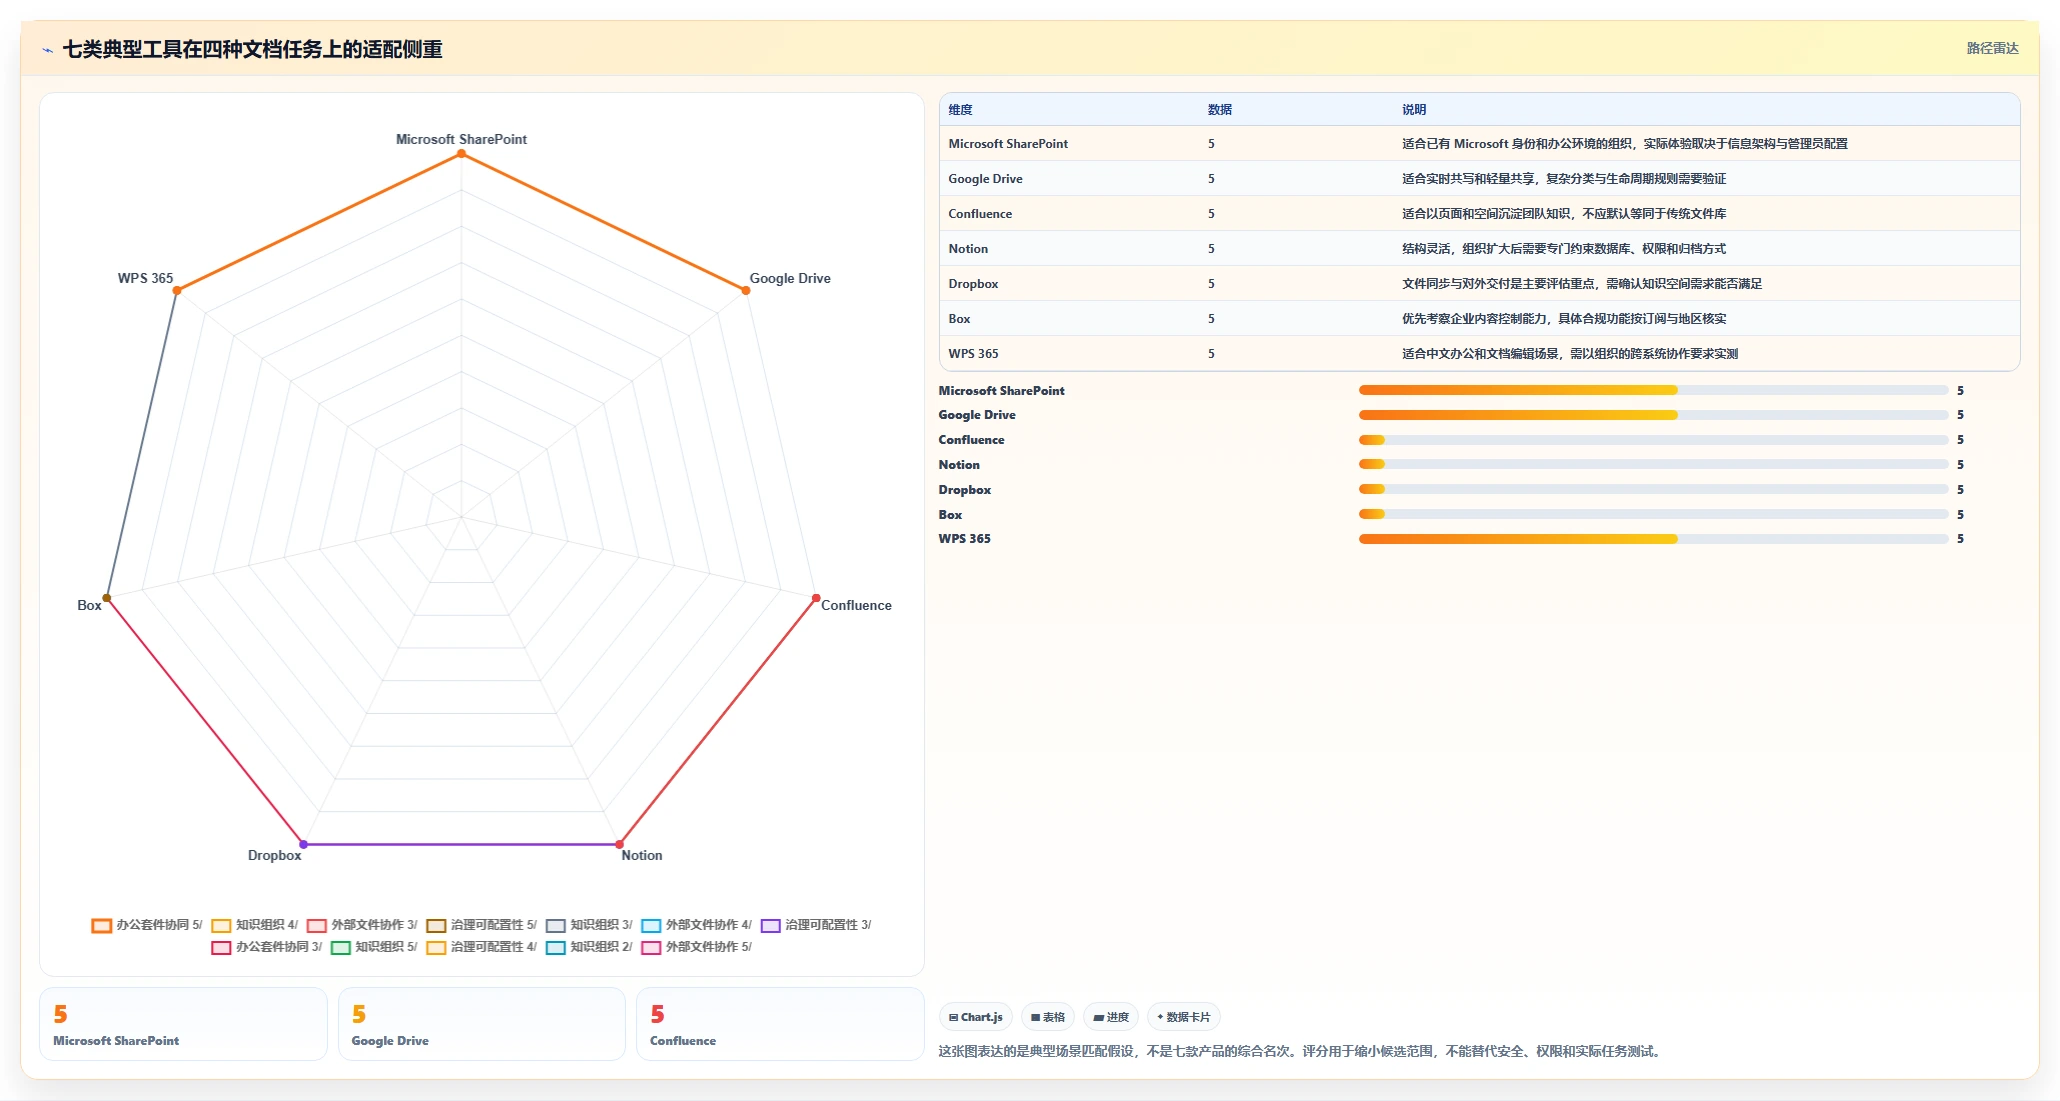Image resolution: width=2060 pixels, height=1101 pixels.
Task: Click the Notion progress bar
Action: pos(1653,464)
